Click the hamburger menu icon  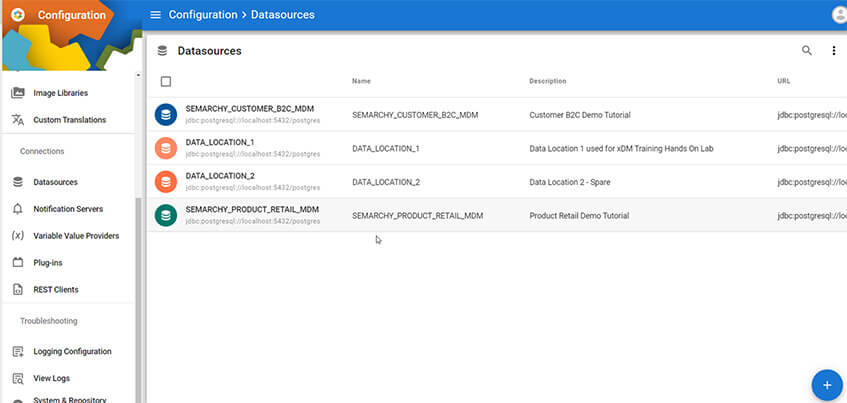pos(155,15)
